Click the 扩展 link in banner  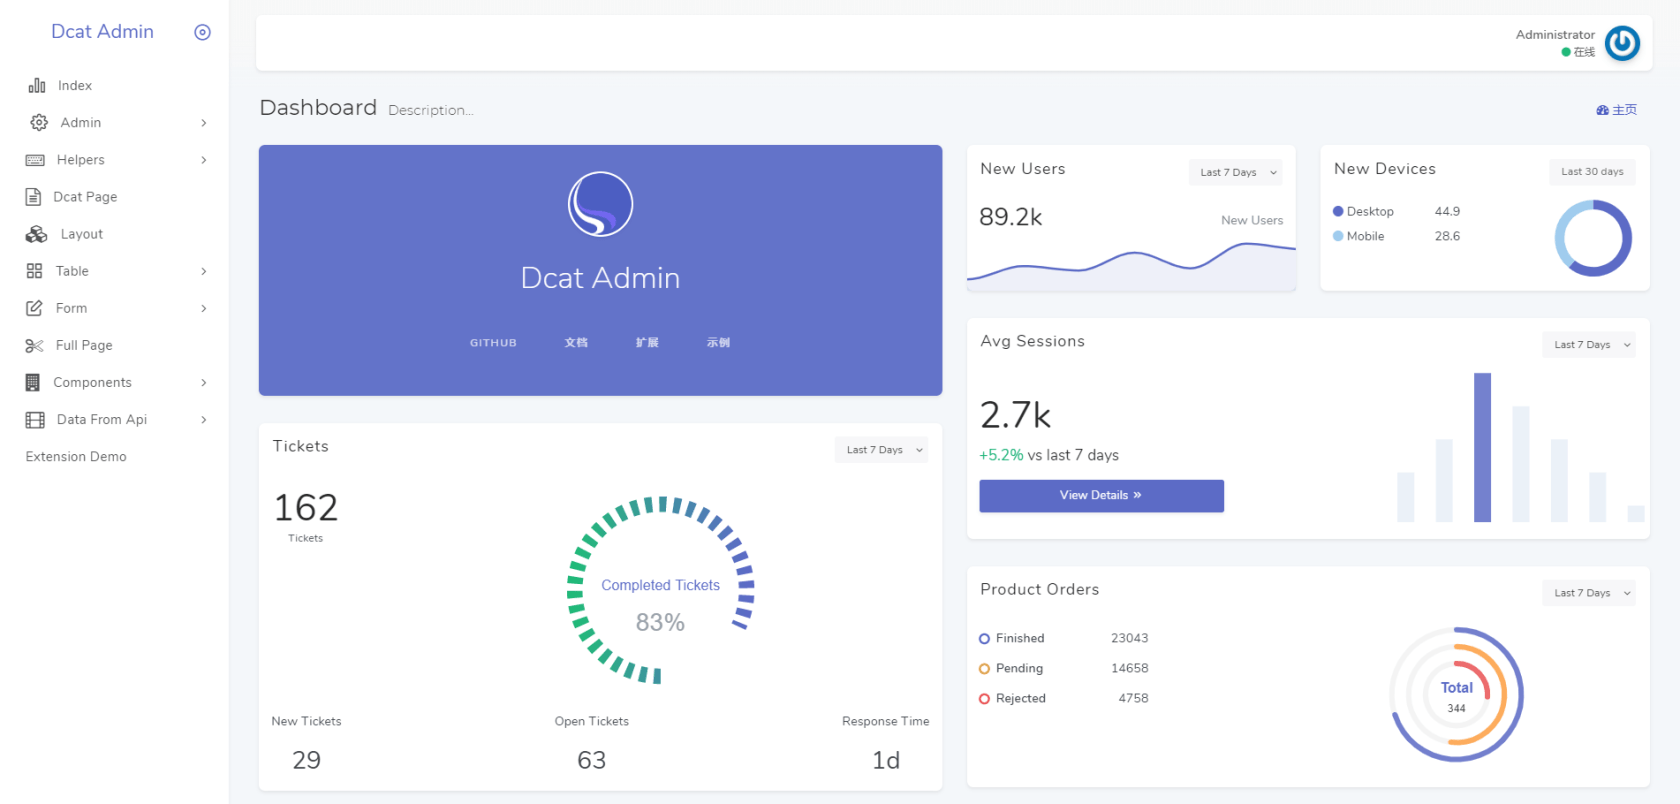(x=647, y=343)
